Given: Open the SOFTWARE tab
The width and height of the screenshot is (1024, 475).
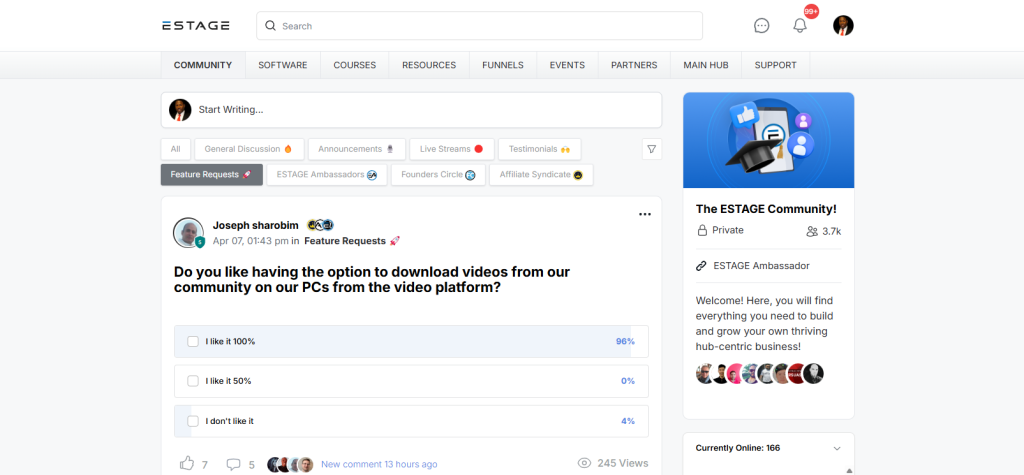Looking at the screenshot, I should pyautogui.click(x=283, y=65).
